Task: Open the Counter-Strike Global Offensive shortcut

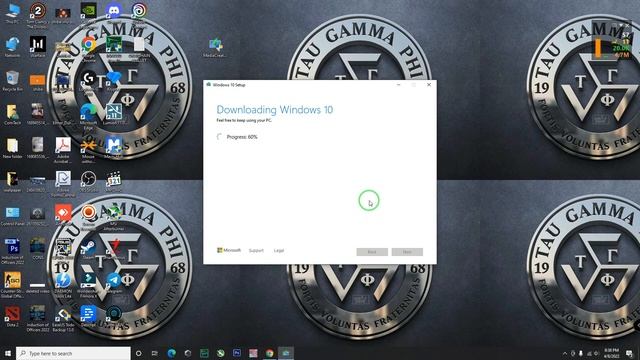Action: [x=12, y=285]
